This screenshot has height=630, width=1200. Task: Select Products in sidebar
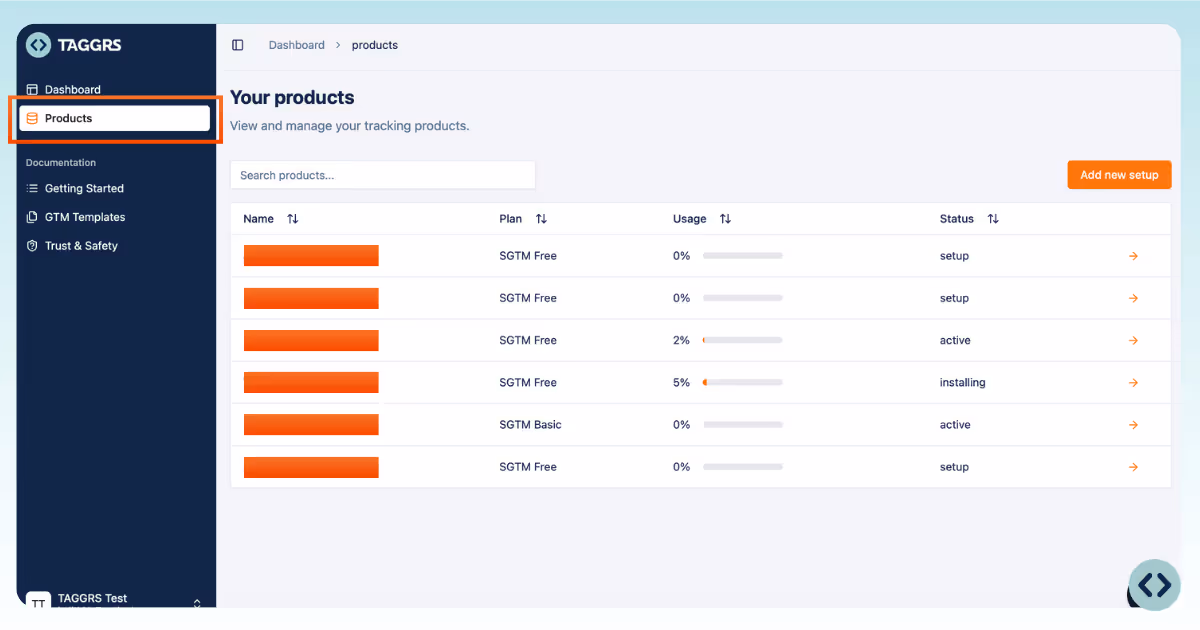pyautogui.click(x=115, y=118)
